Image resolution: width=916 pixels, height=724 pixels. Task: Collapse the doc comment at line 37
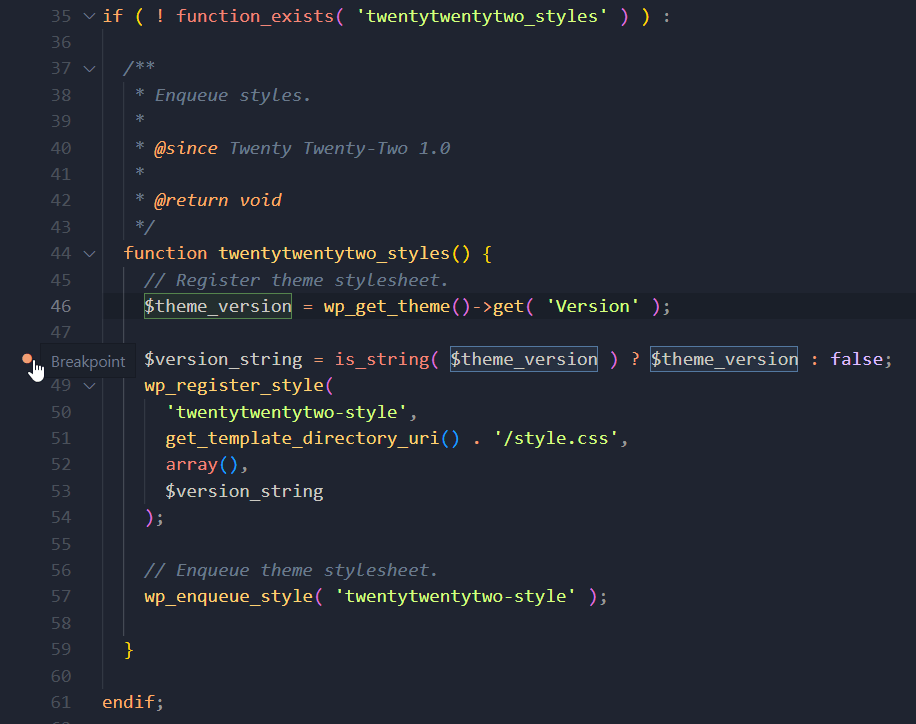[89, 69]
